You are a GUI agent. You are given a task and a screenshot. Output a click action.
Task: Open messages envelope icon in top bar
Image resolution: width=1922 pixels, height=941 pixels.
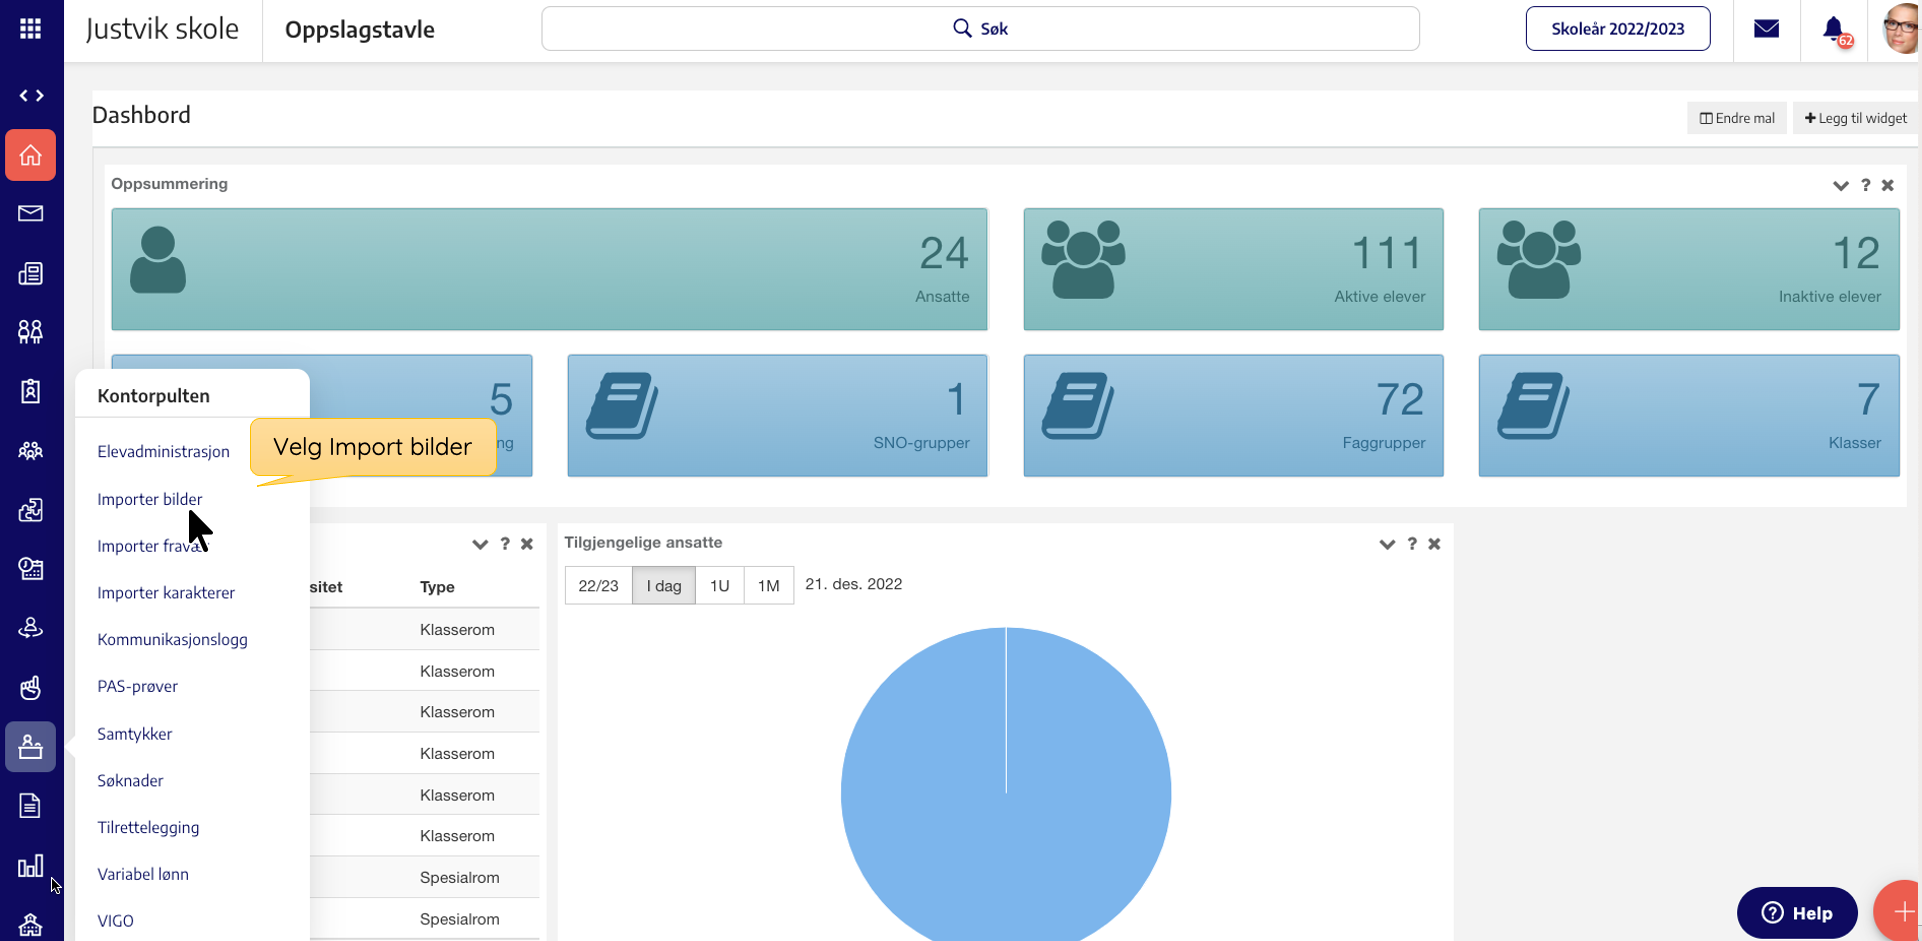tap(1766, 29)
